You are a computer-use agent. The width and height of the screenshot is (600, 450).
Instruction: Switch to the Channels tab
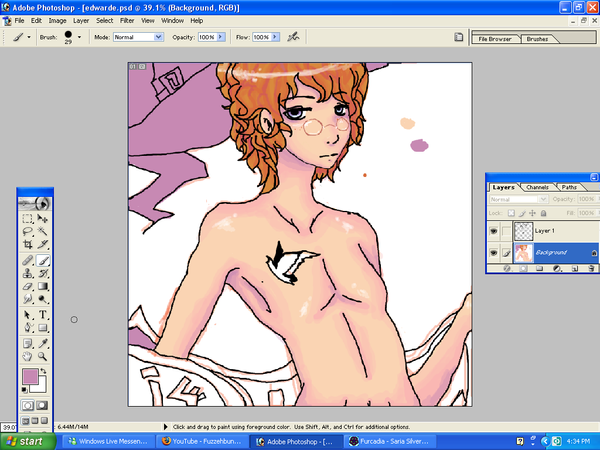[537, 187]
